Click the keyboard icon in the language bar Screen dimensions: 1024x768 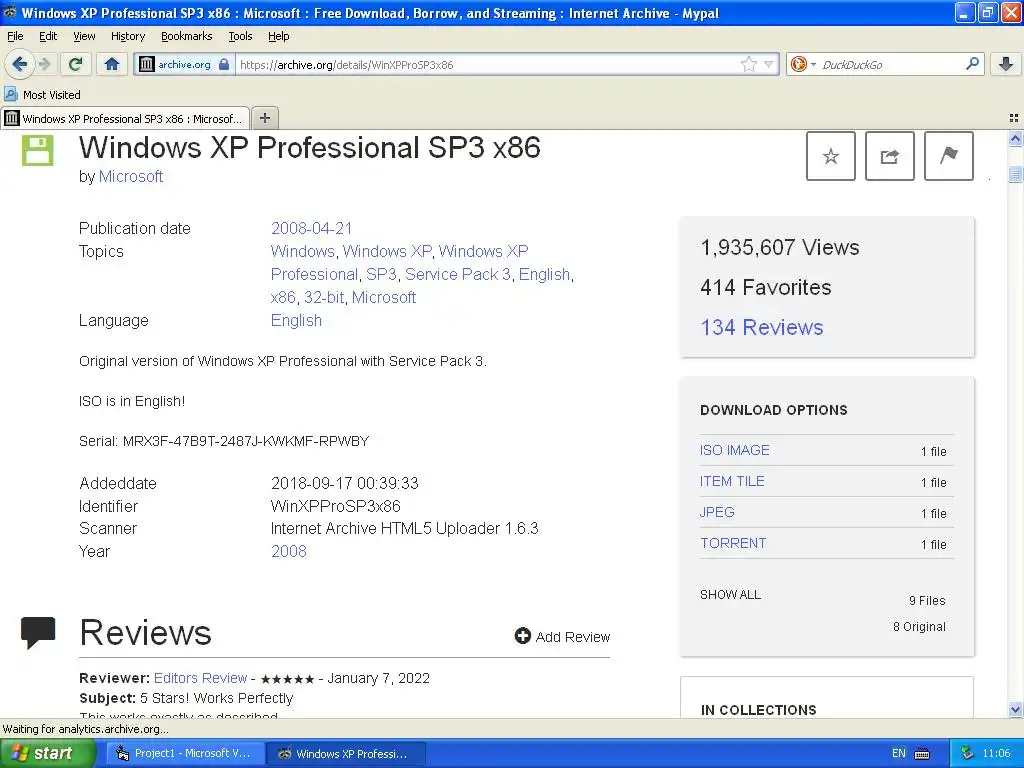tap(922, 754)
